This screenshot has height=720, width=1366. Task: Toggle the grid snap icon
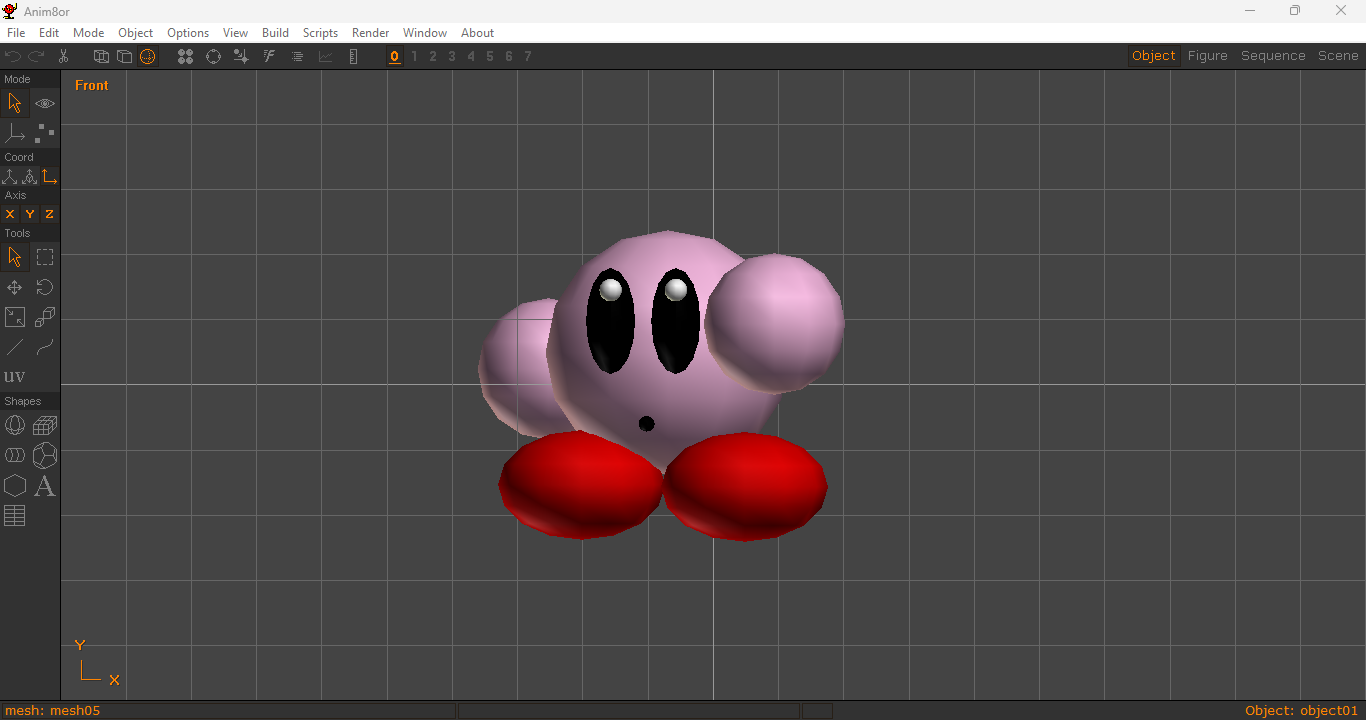click(x=241, y=57)
